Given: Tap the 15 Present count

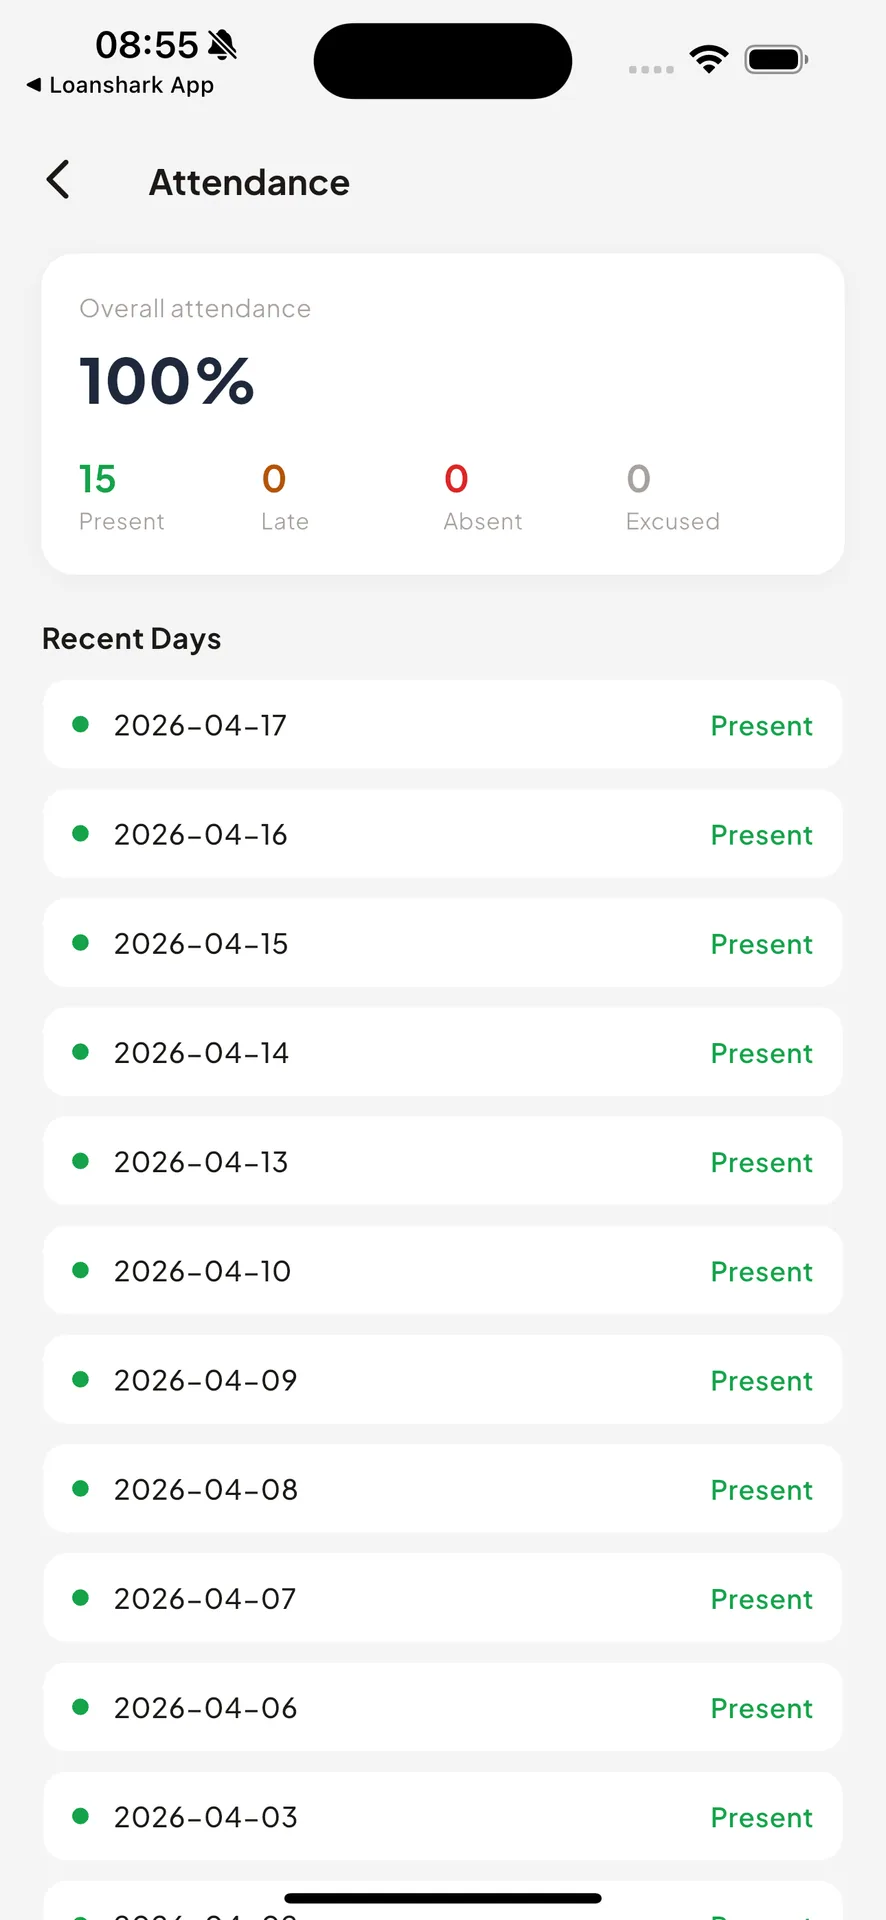Looking at the screenshot, I should (x=121, y=496).
